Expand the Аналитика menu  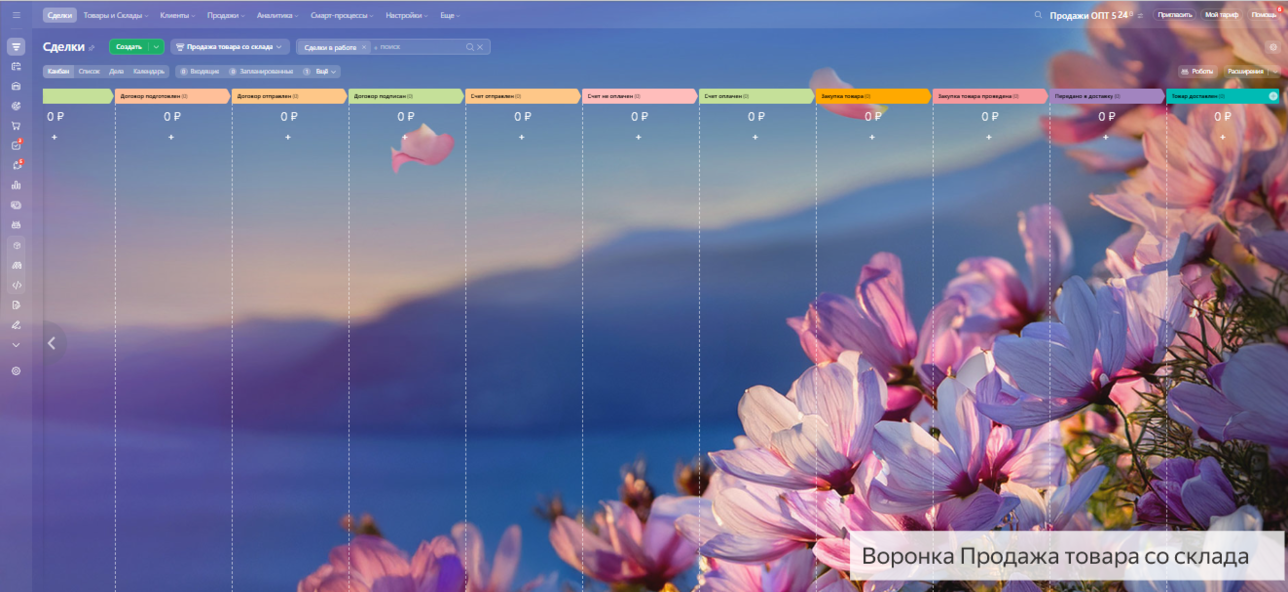tap(277, 15)
